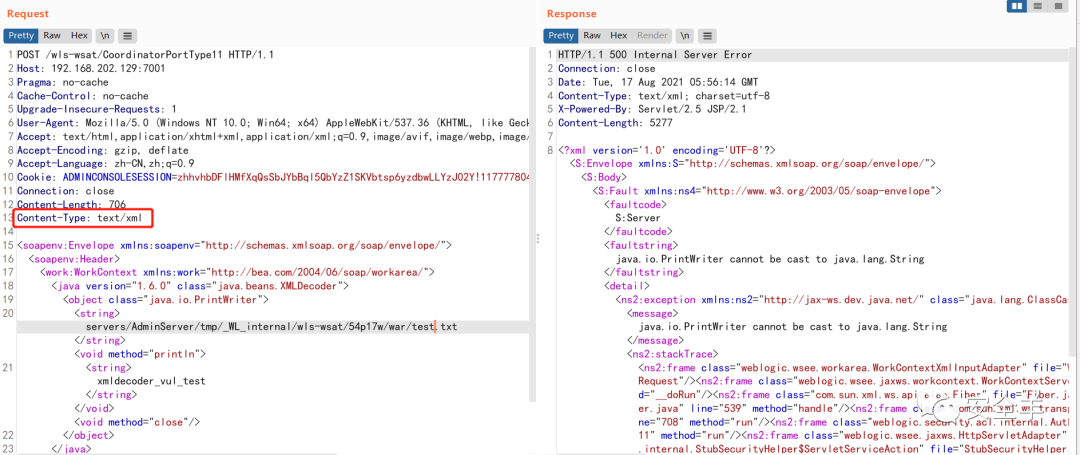Click the response Connection: close header
The height and width of the screenshot is (455, 1080).
click(607, 69)
